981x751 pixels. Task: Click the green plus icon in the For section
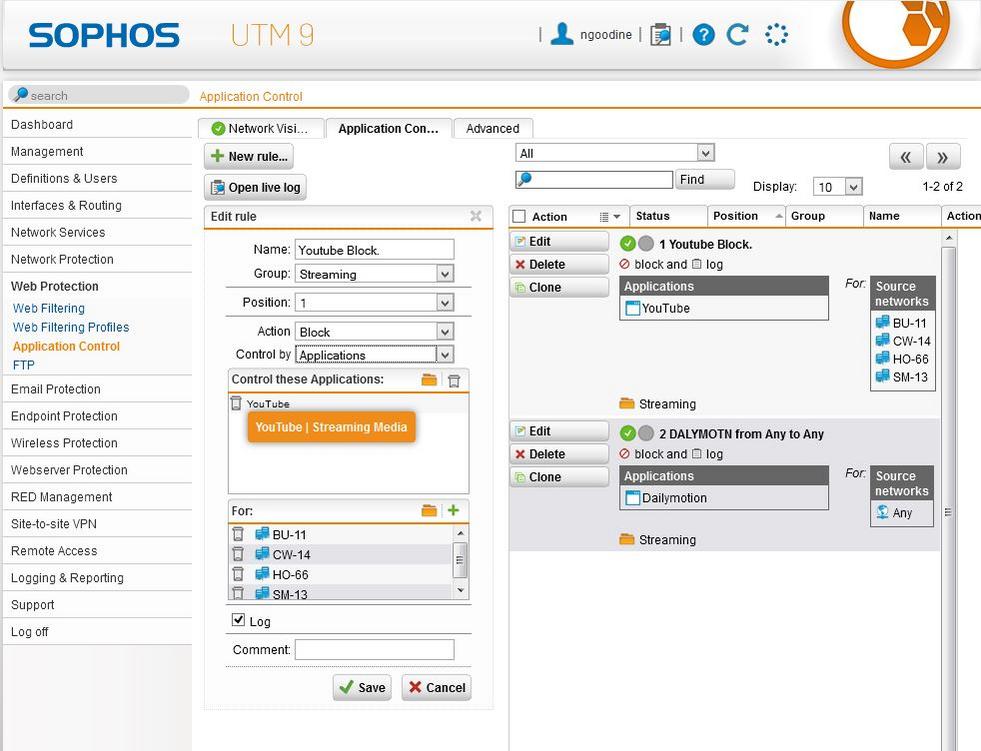click(x=454, y=510)
